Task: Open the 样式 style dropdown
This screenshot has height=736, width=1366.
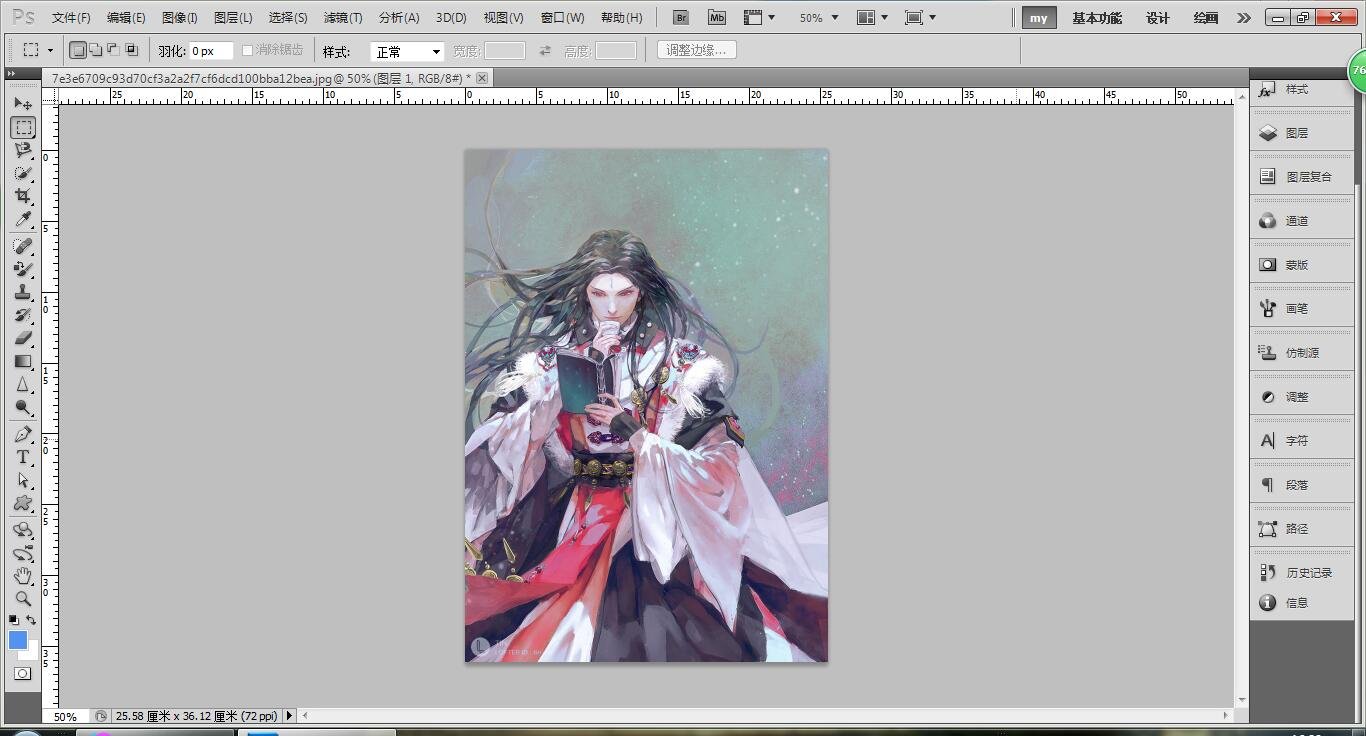Action: pyautogui.click(x=407, y=51)
